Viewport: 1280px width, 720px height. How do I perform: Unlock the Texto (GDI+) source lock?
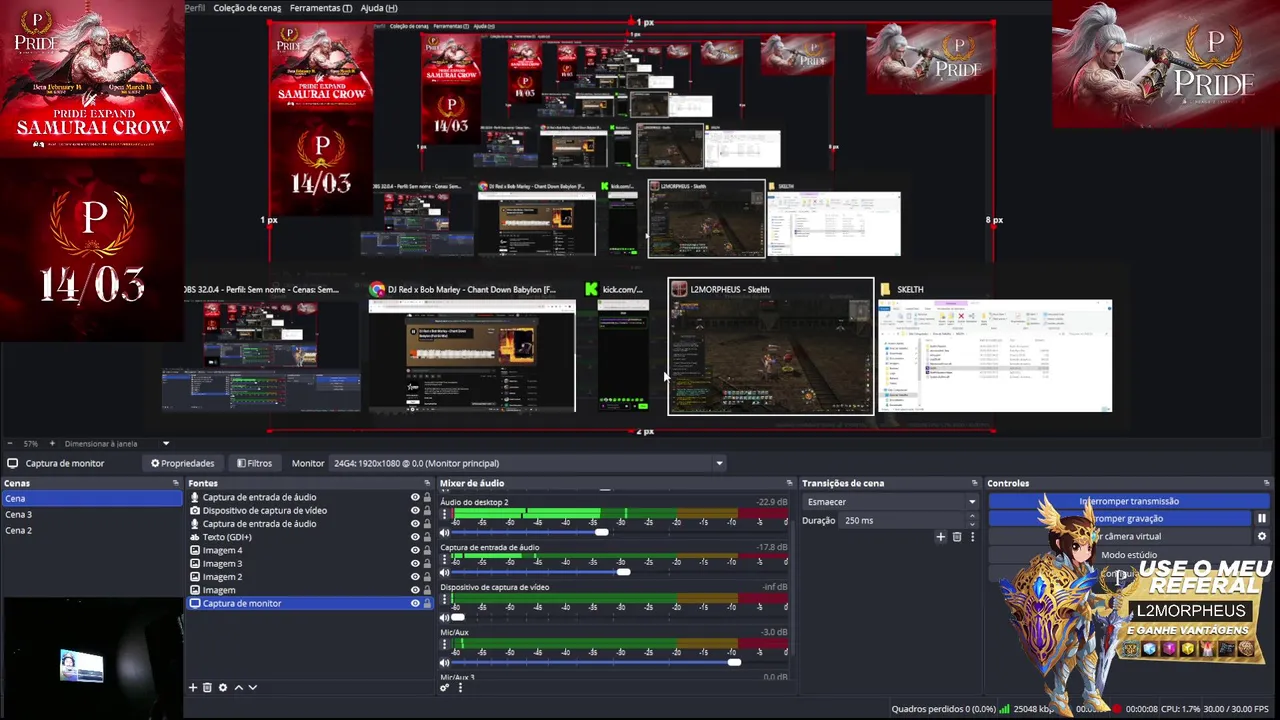[427, 537]
